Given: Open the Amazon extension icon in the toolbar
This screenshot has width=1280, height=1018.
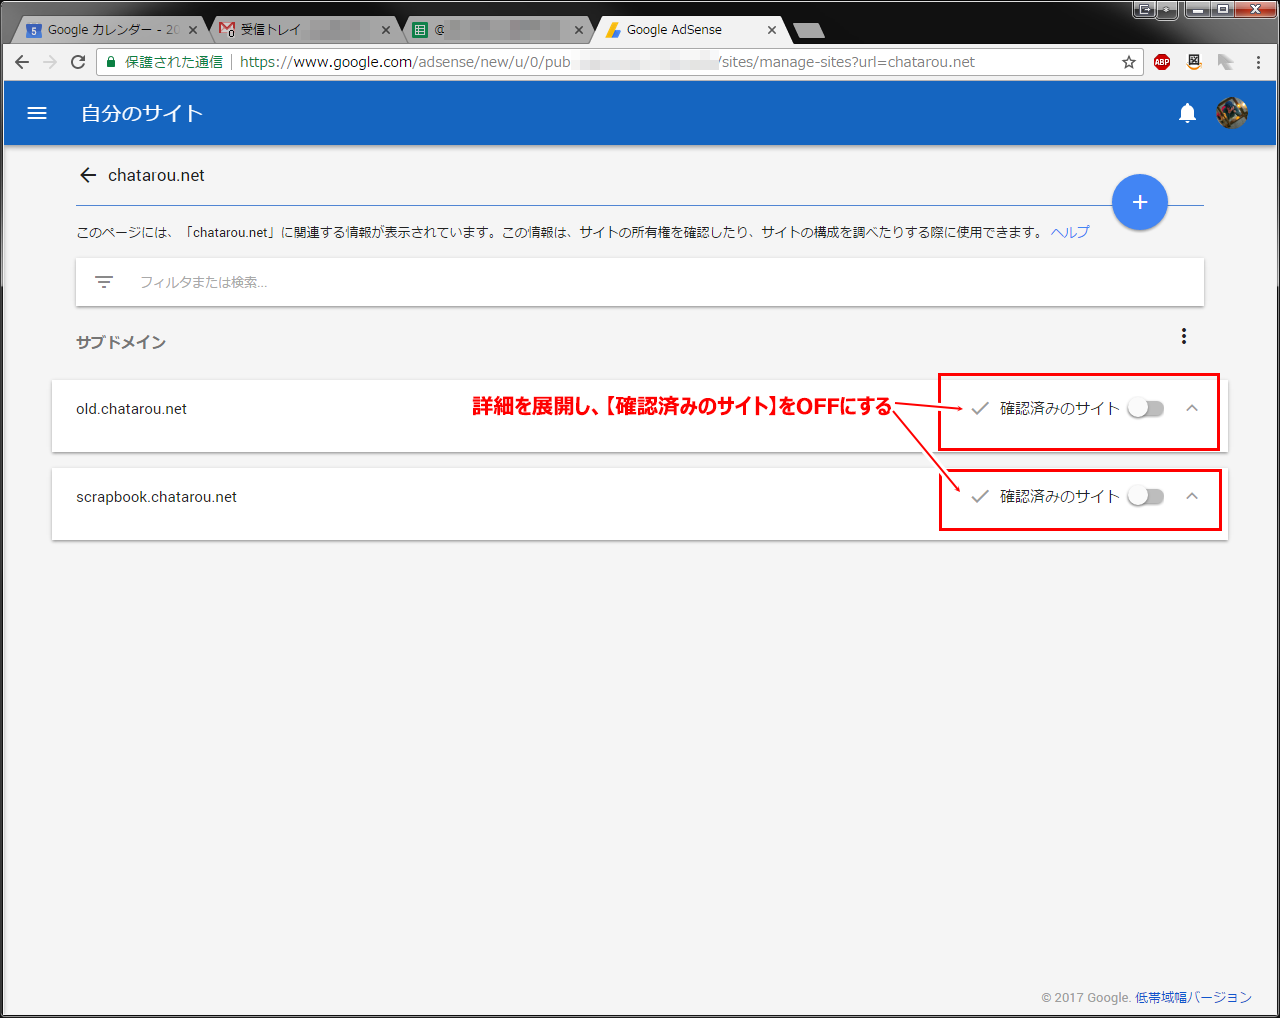Looking at the screenshot, I should pos(1194,62).
